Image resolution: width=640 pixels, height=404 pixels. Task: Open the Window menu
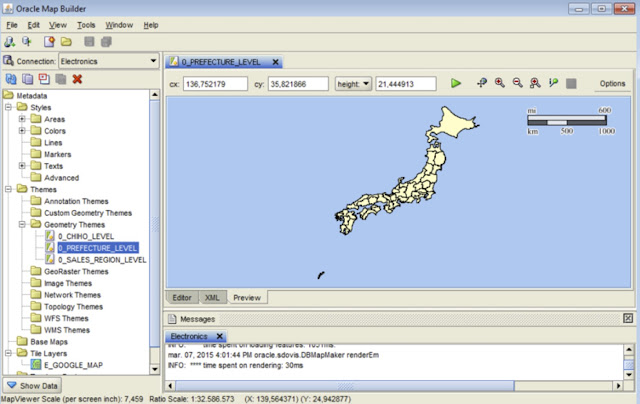(119, 25)
